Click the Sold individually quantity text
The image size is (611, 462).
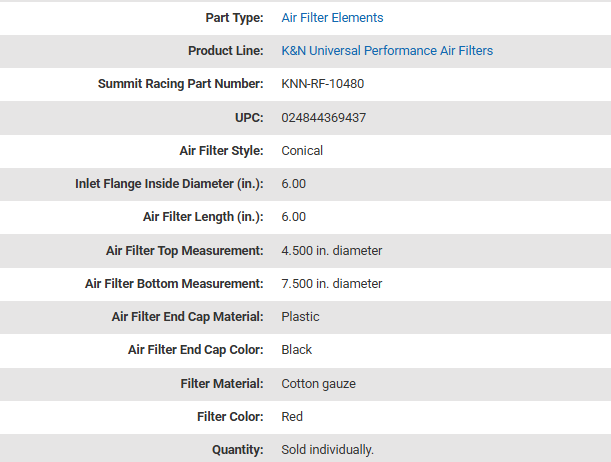(x=327, y=450)
